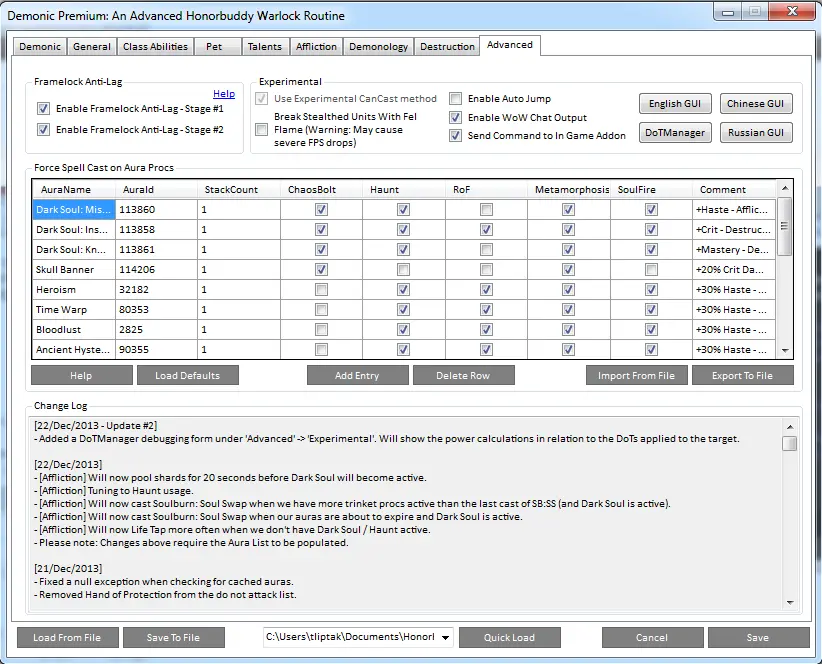
Task: Open the General tab
Action: pos(92,47)
